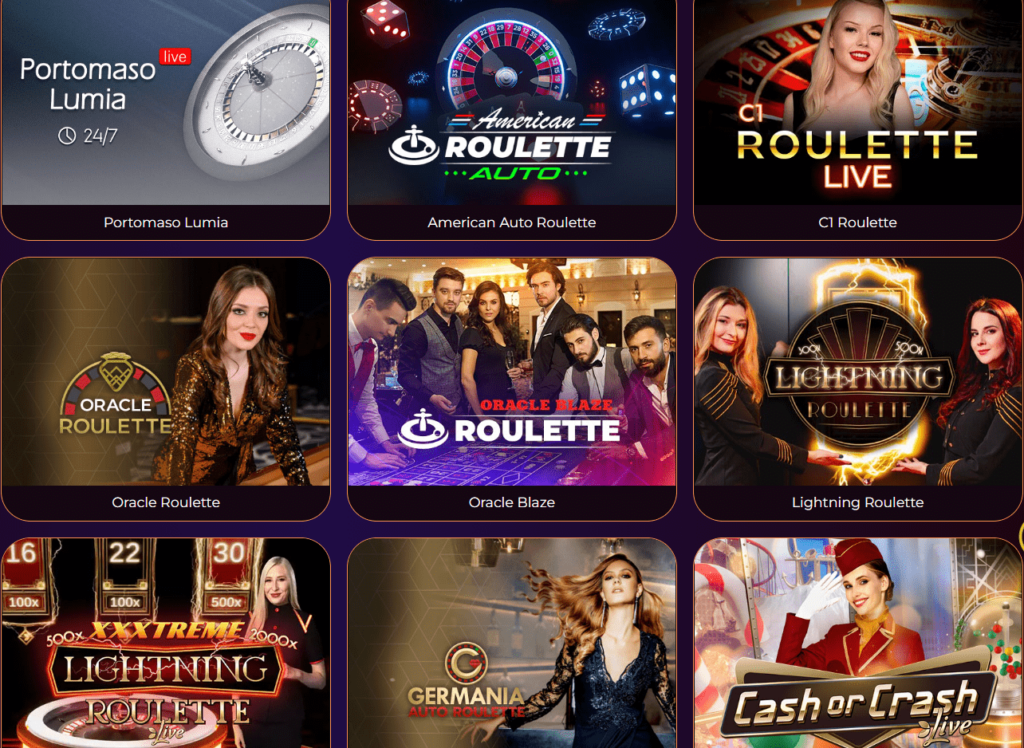
Task: Click the red live badge on Portomaso Lumia
Action: click(175, 57)
